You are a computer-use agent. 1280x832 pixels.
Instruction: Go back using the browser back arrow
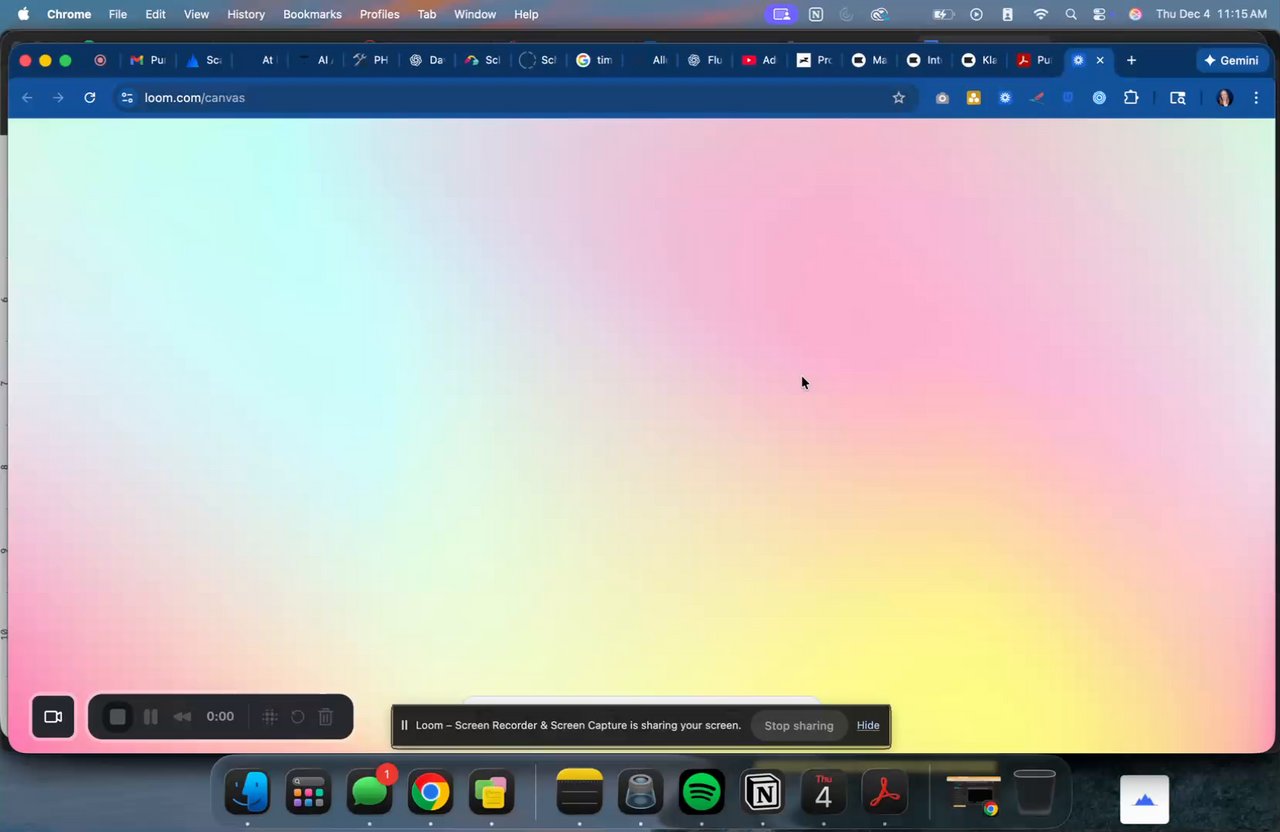point(27,97)
